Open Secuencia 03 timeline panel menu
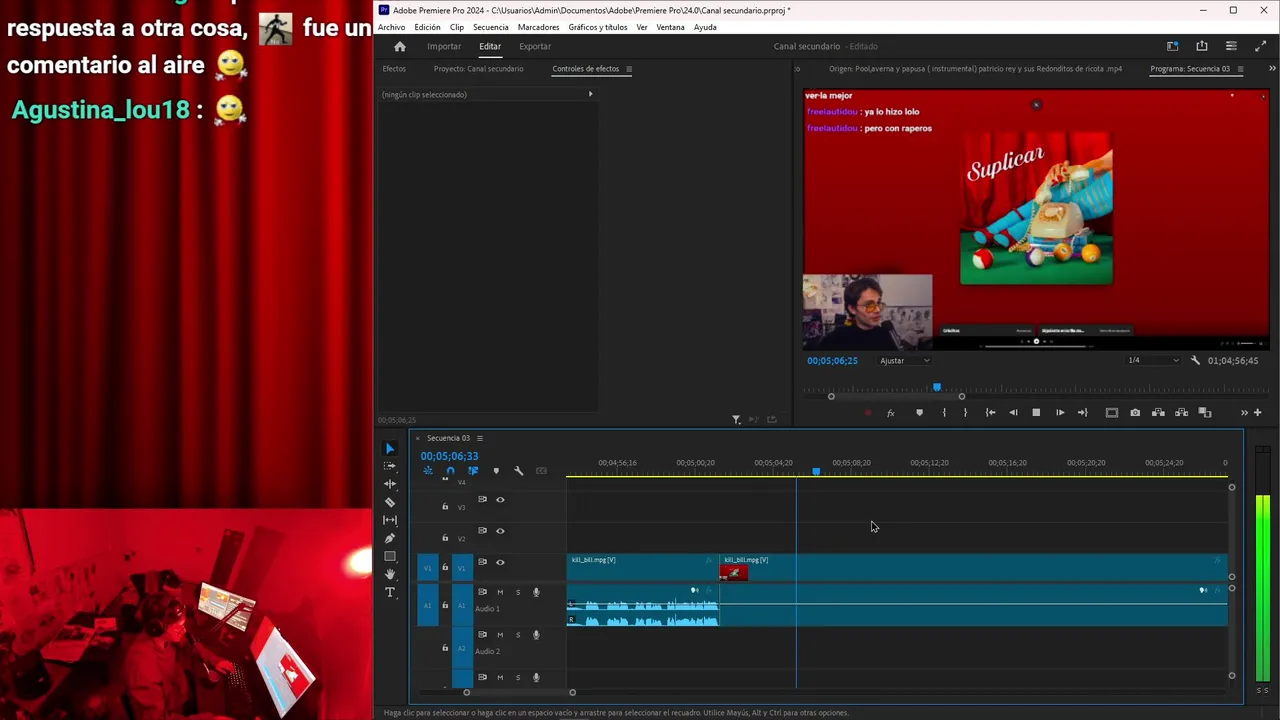This screenshot has height=720, width=1280. pos(479,438)
